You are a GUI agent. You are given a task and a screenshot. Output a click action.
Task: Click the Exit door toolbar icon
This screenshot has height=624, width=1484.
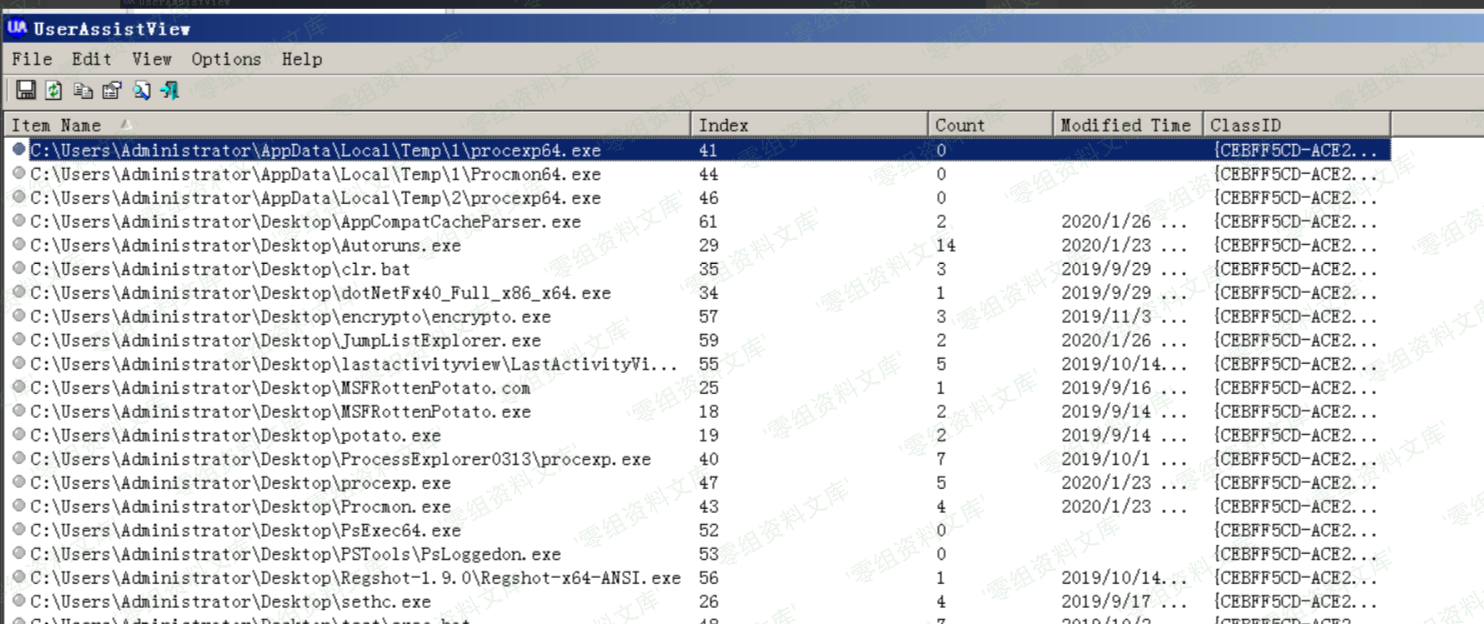170,90
